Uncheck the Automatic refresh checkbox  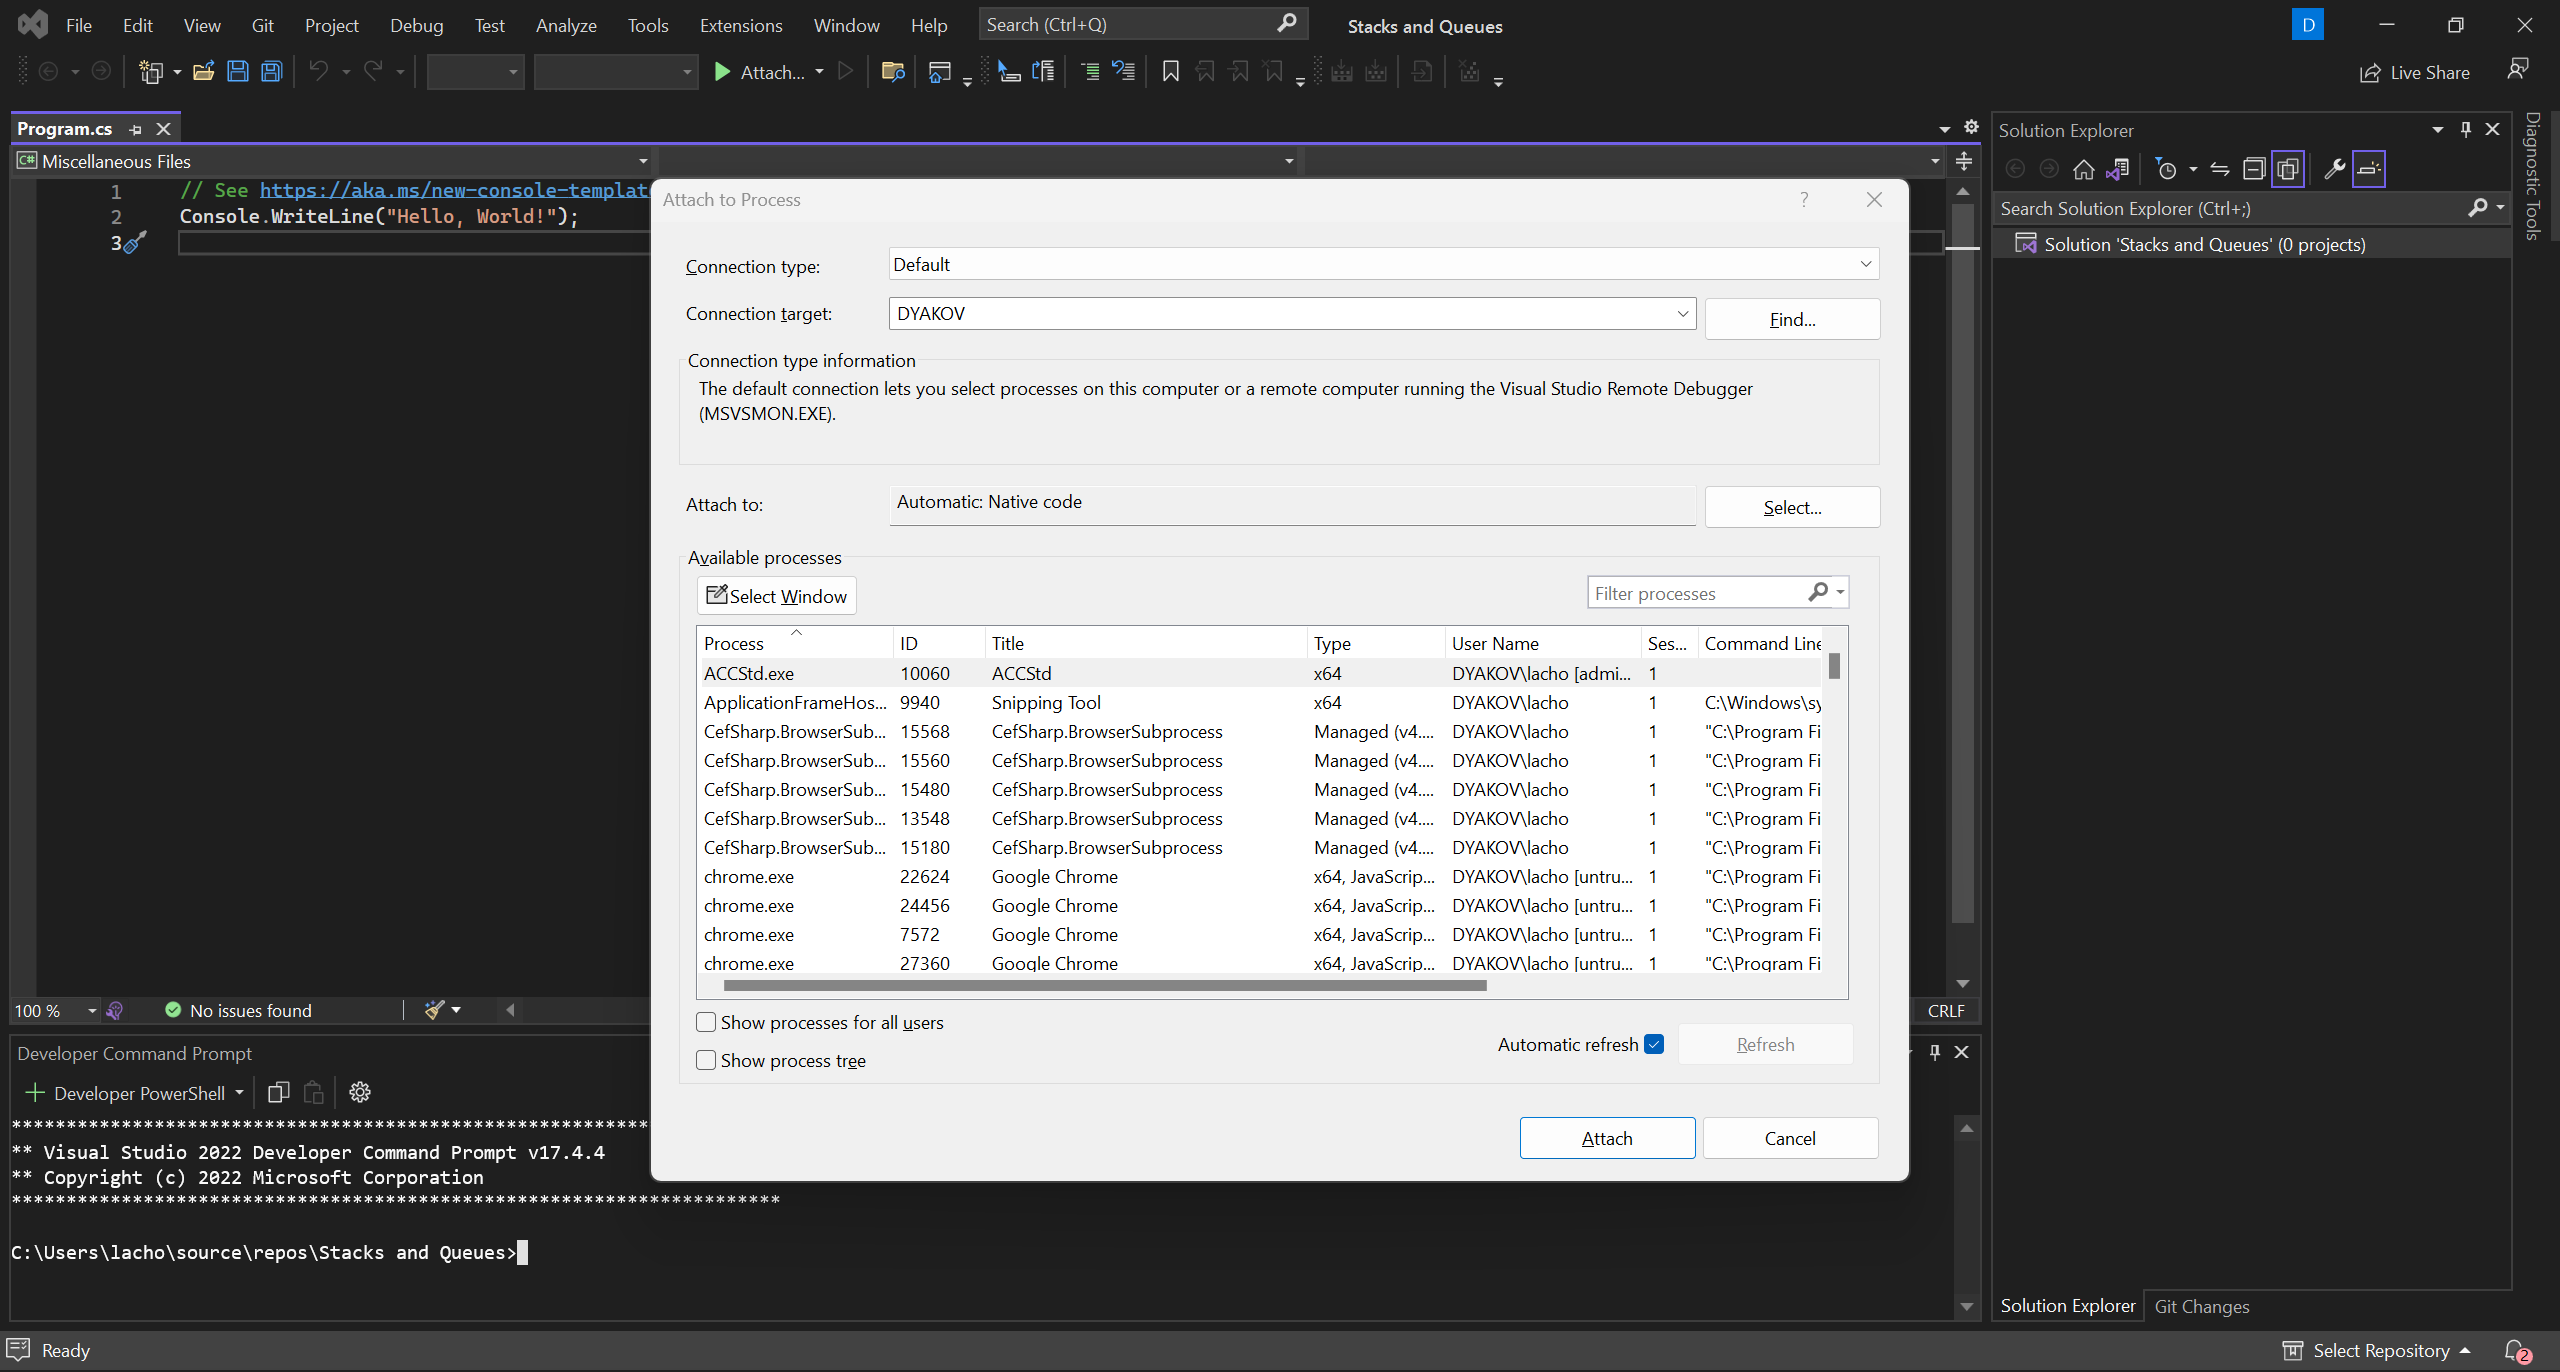click(x=1654, y=1044)
